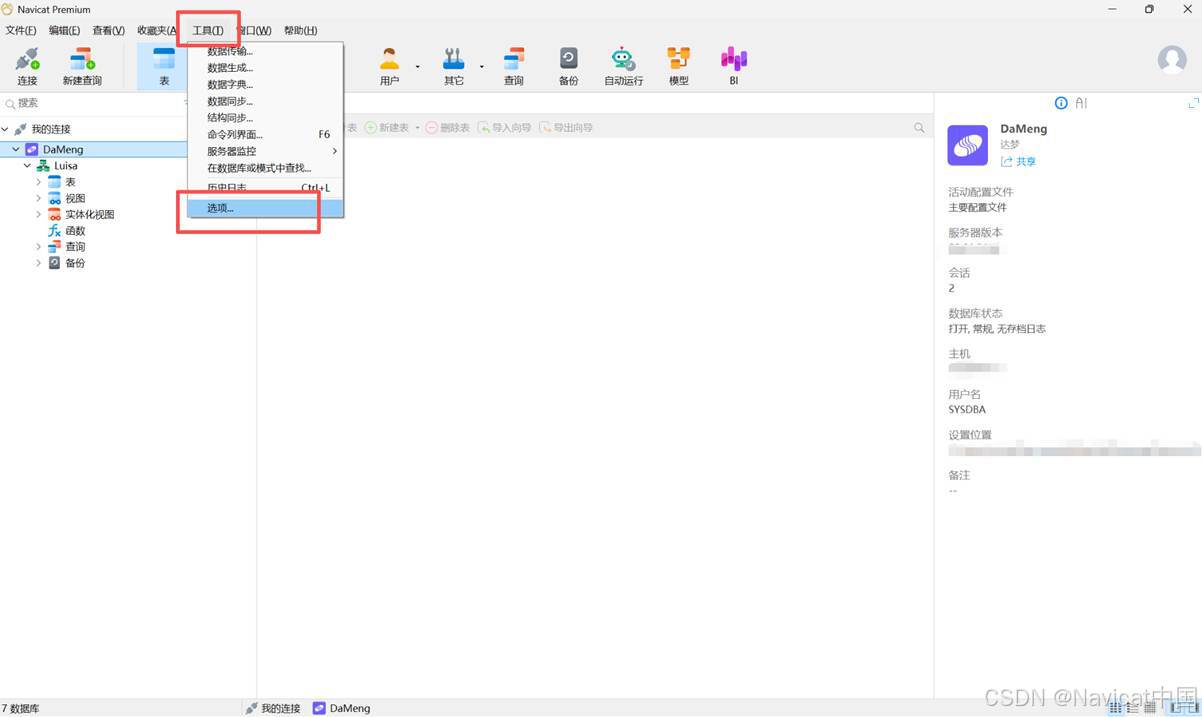Click the 新建表 button
This screenshot has height=717, width=1202.
[x=387, y=128]
